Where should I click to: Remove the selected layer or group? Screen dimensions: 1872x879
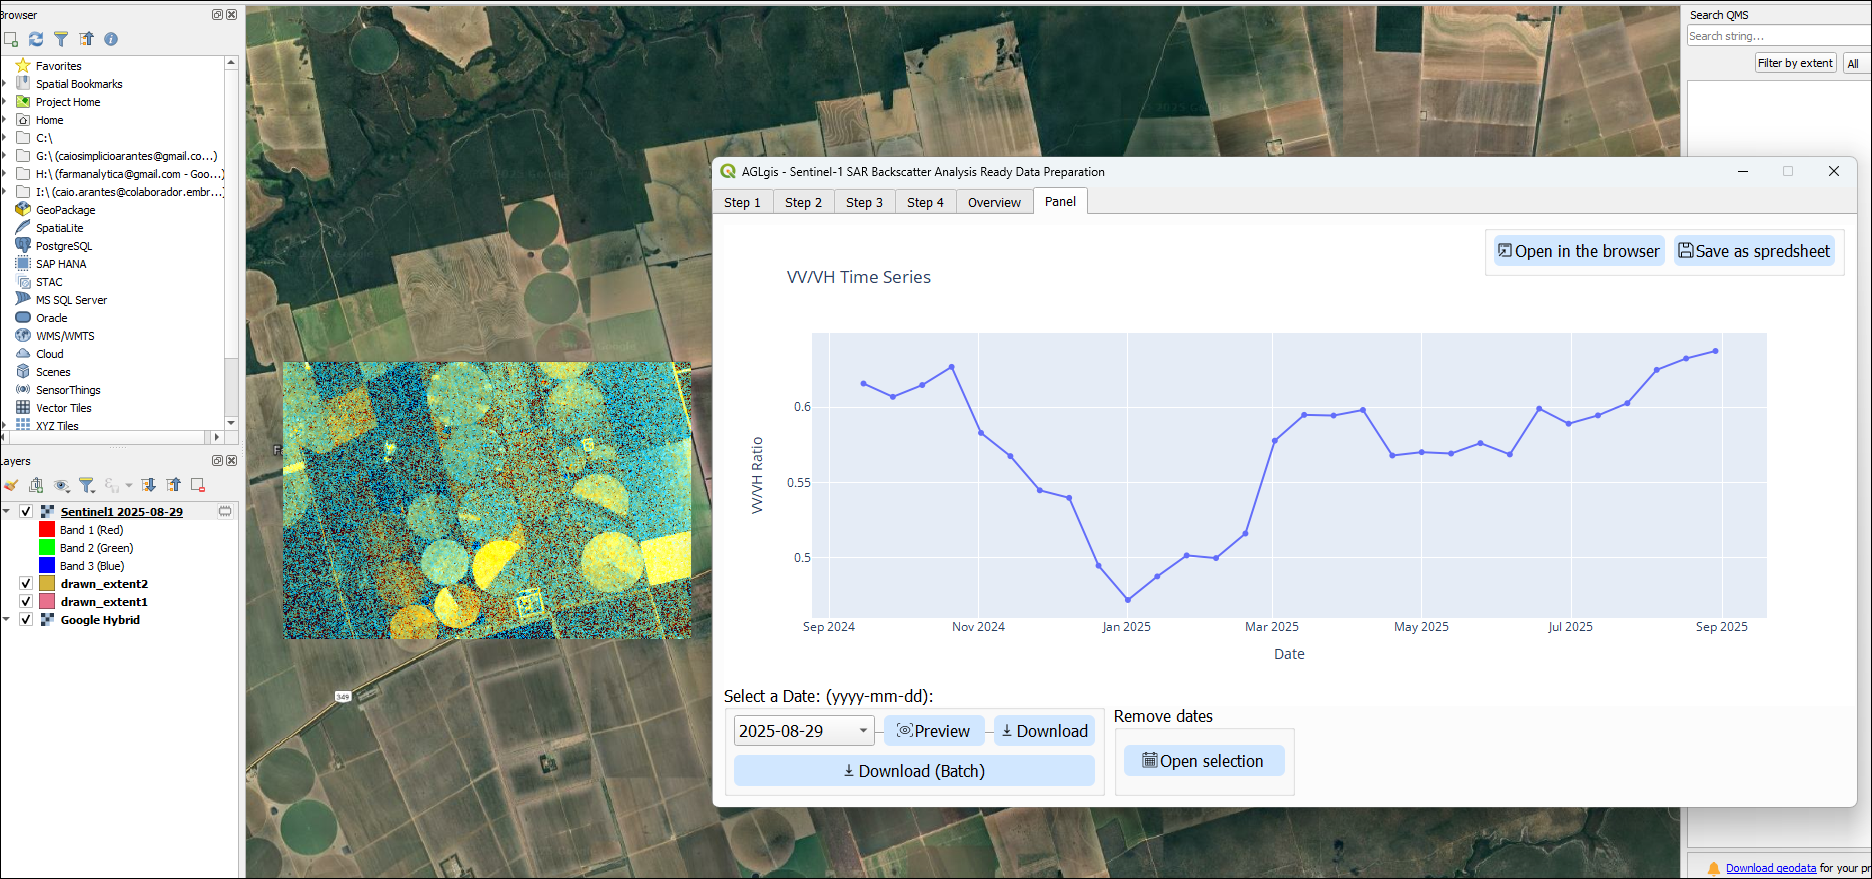198,485
